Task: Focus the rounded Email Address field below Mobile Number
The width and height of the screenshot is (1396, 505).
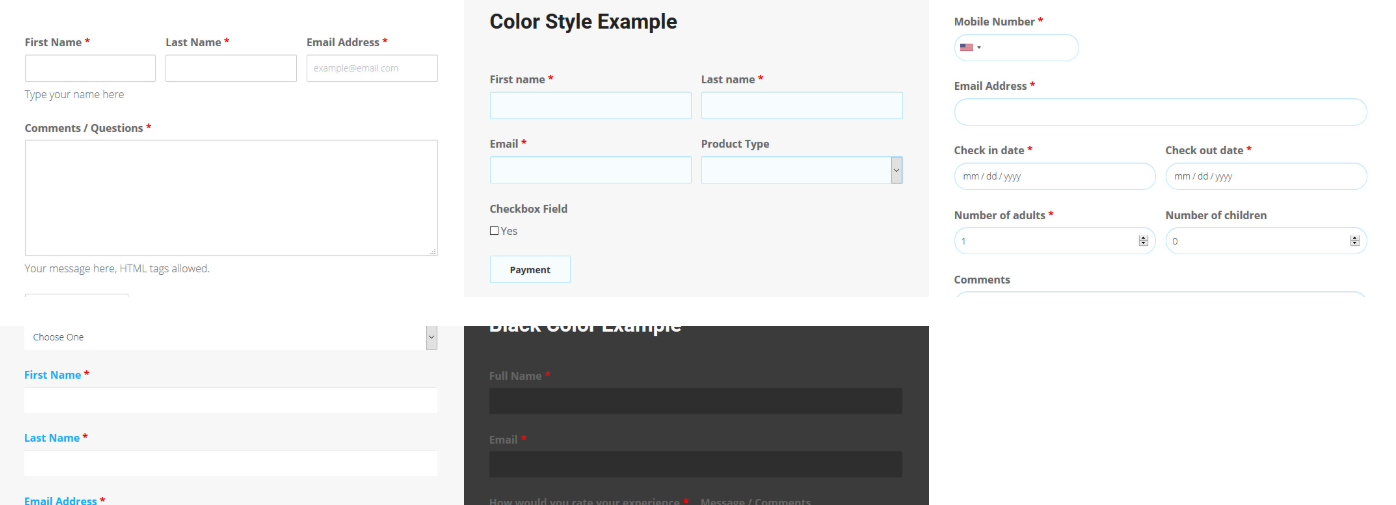Action: (1160, 112)
